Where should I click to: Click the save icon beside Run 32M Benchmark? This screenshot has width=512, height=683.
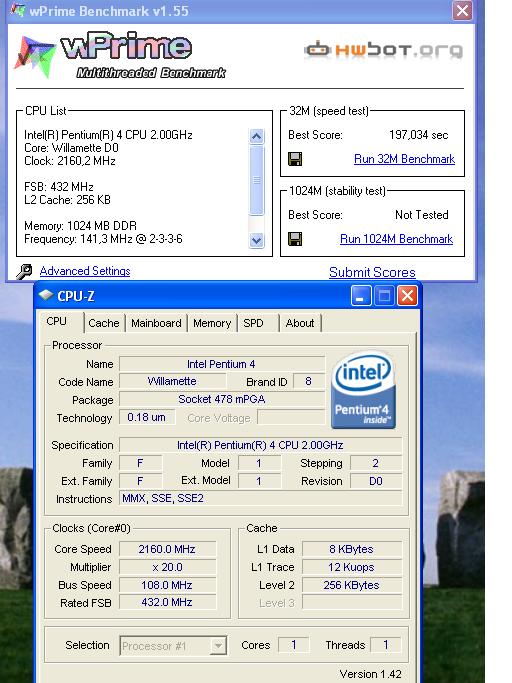coord(295,159)
